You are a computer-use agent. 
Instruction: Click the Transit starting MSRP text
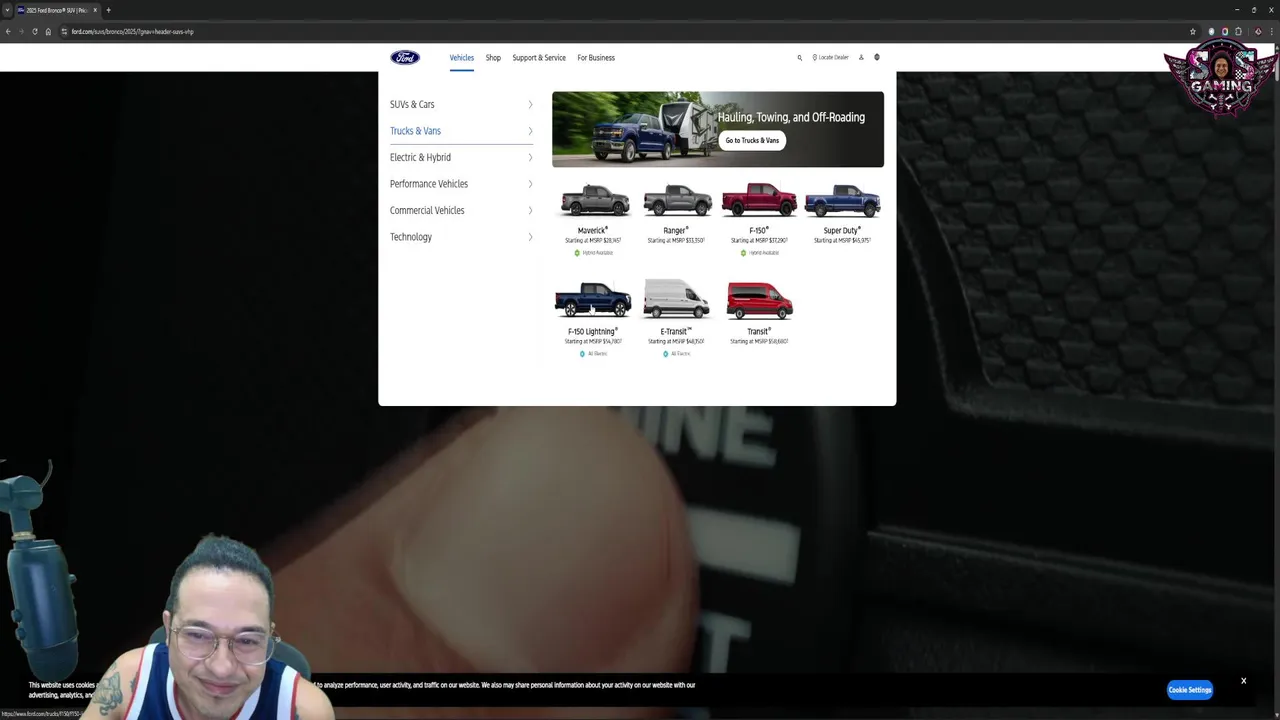759,342
